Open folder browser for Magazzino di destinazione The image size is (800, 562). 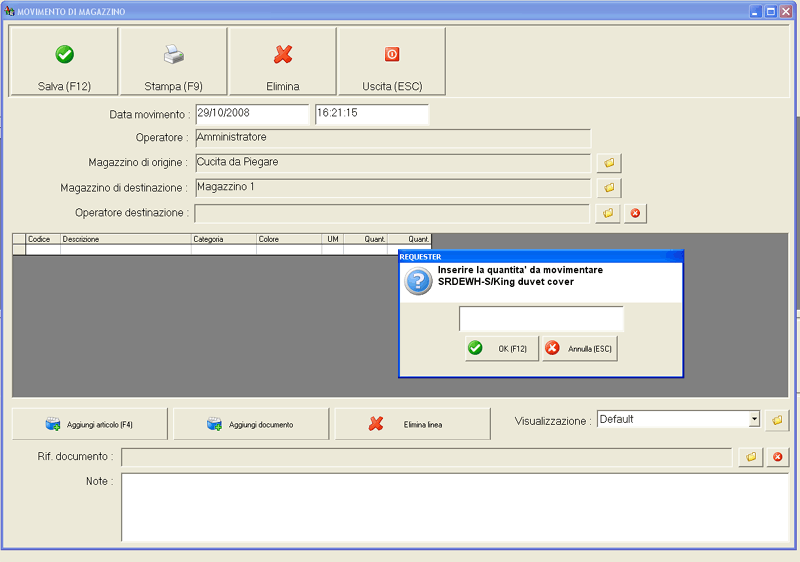pyautogui.click(x=609, y=188)
